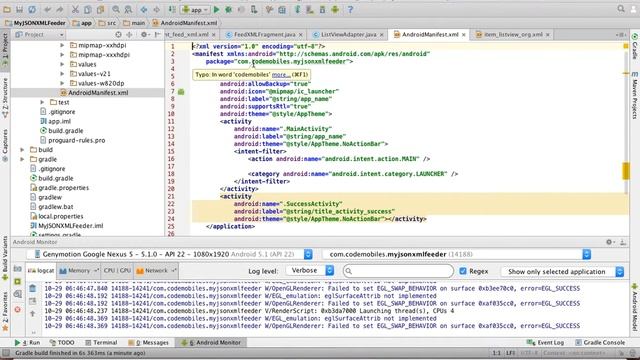Click the Find magnifier icon

116,9
